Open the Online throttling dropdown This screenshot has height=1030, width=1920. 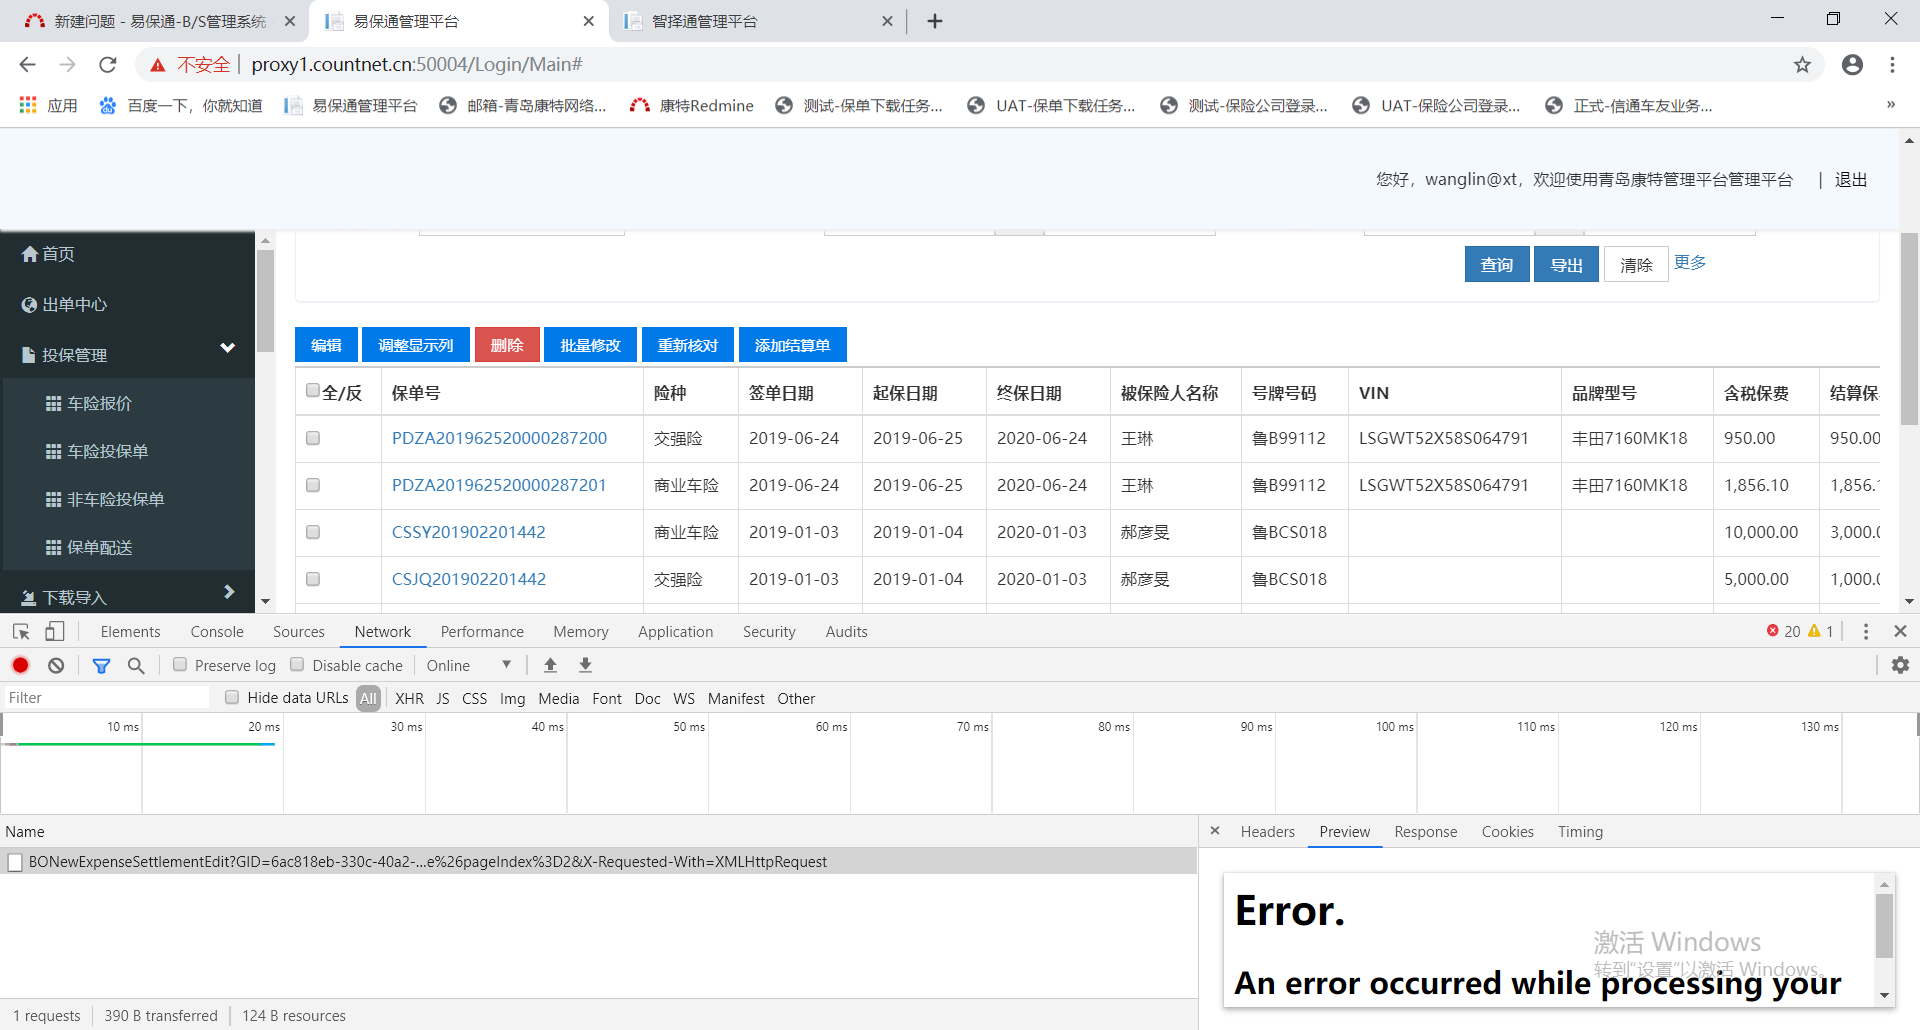coord(468,665)
